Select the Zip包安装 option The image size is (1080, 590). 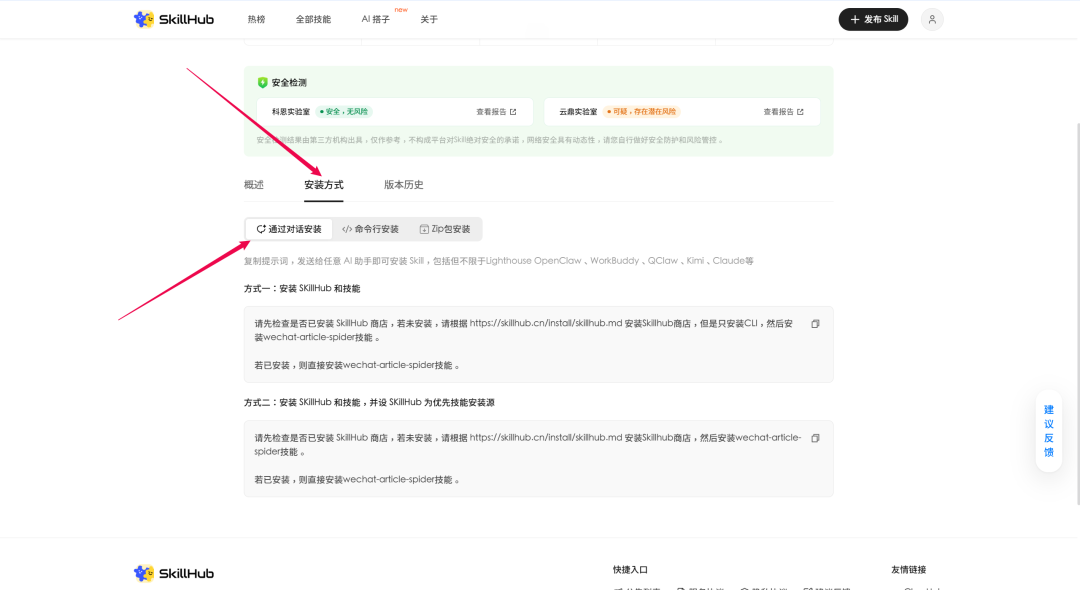pos(445,229)
